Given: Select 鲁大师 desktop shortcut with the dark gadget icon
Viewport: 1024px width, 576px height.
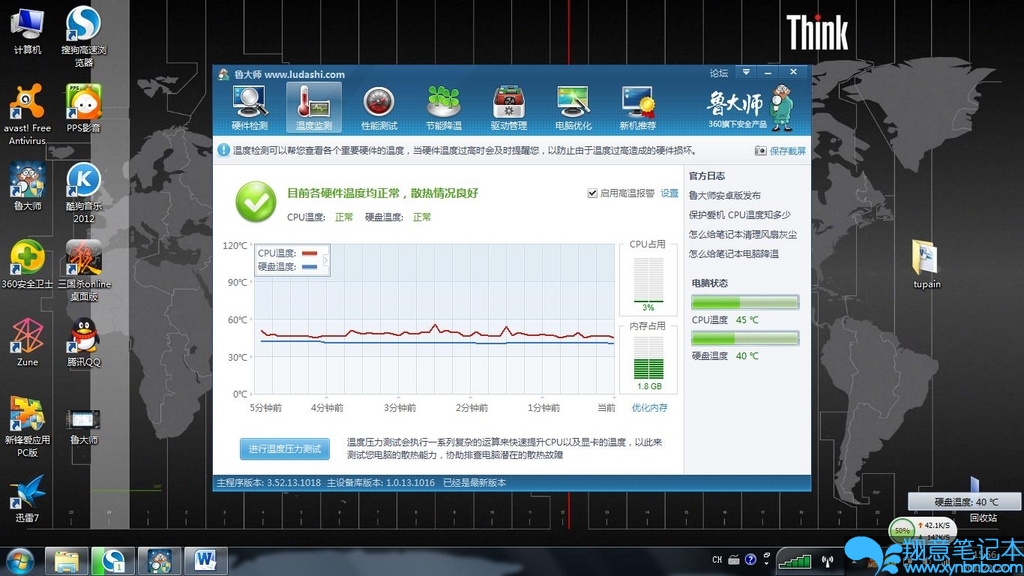Looking at the screenshot, I should (x=84, y=426).
